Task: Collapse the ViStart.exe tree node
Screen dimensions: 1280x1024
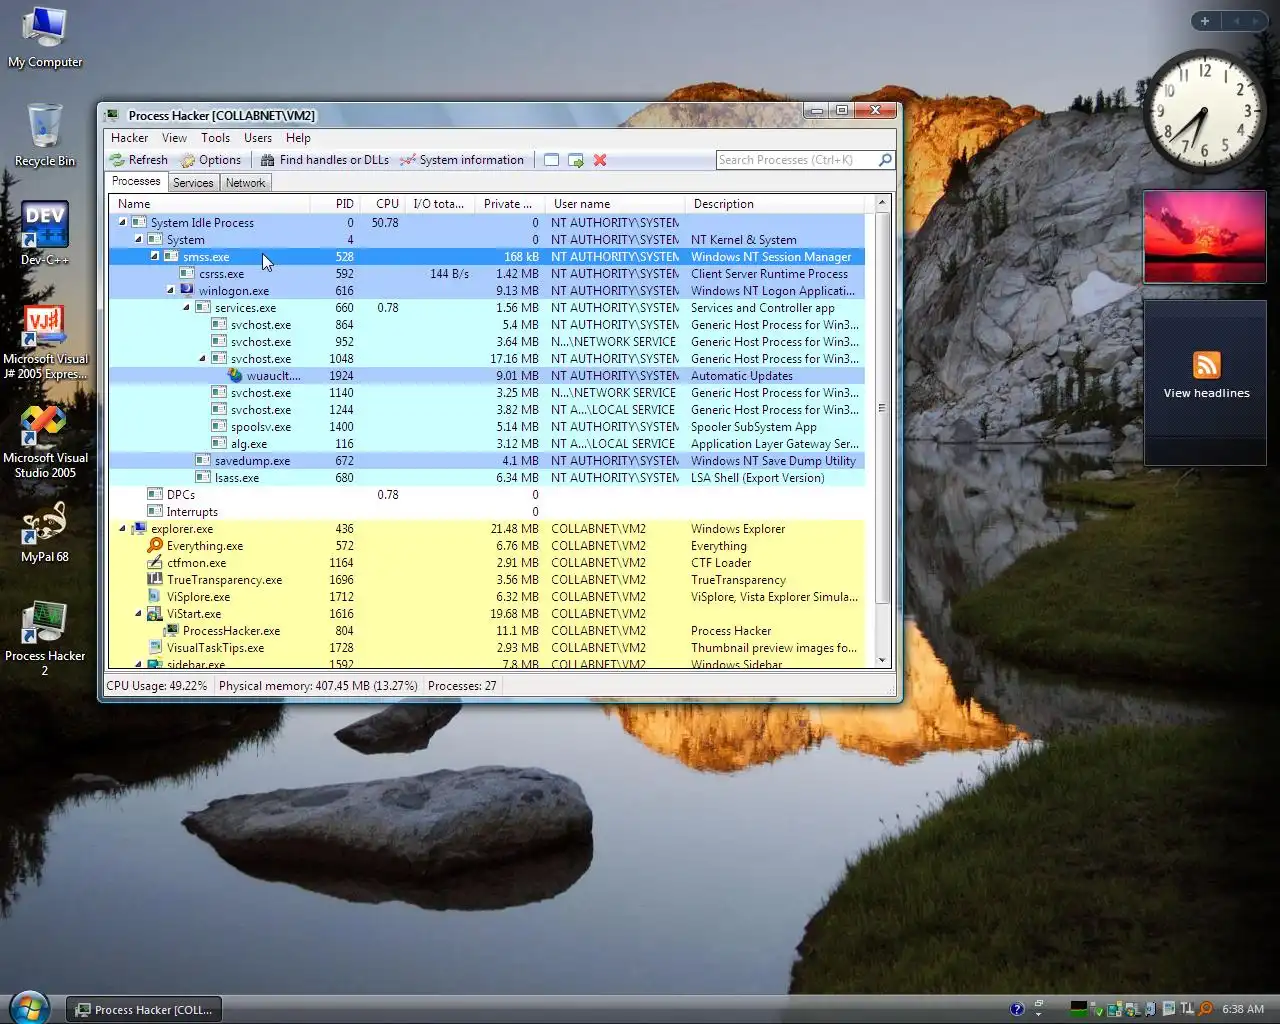Action: point(138,614)
